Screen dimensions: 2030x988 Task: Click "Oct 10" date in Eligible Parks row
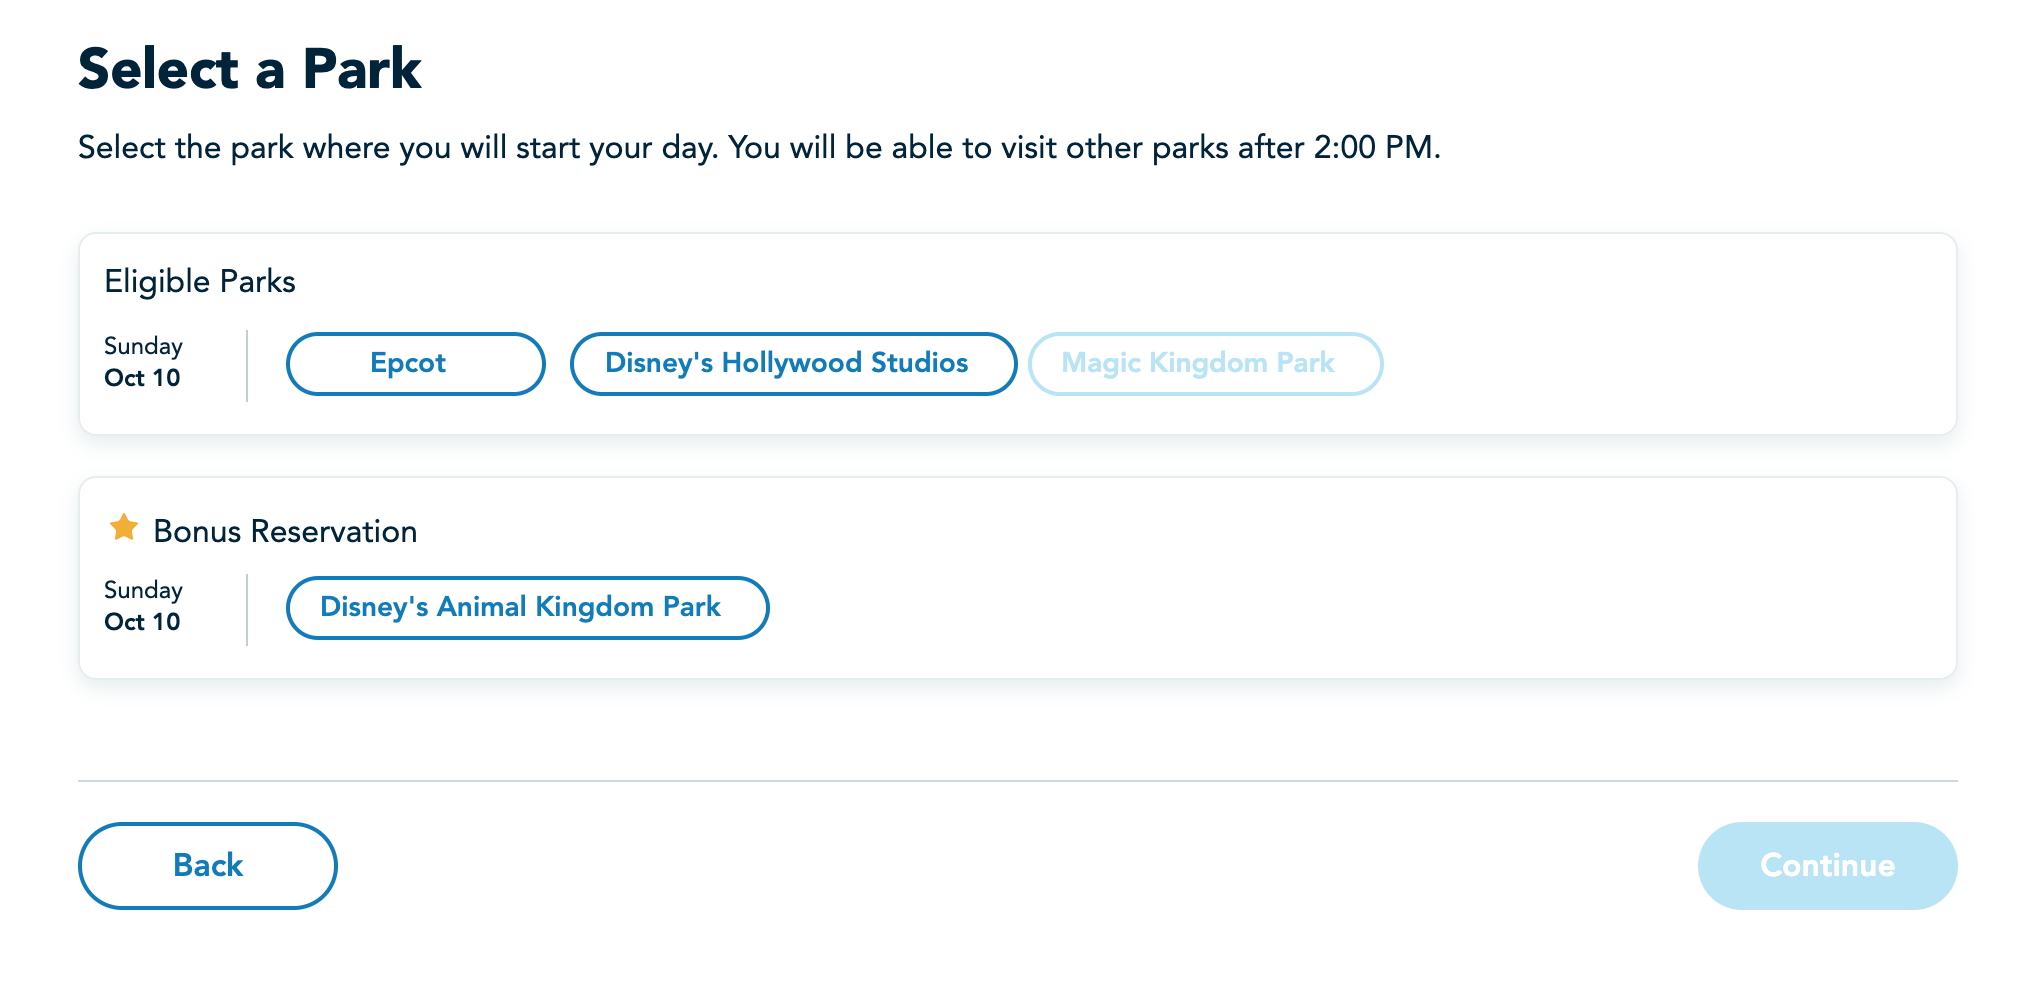coord(142,378)
